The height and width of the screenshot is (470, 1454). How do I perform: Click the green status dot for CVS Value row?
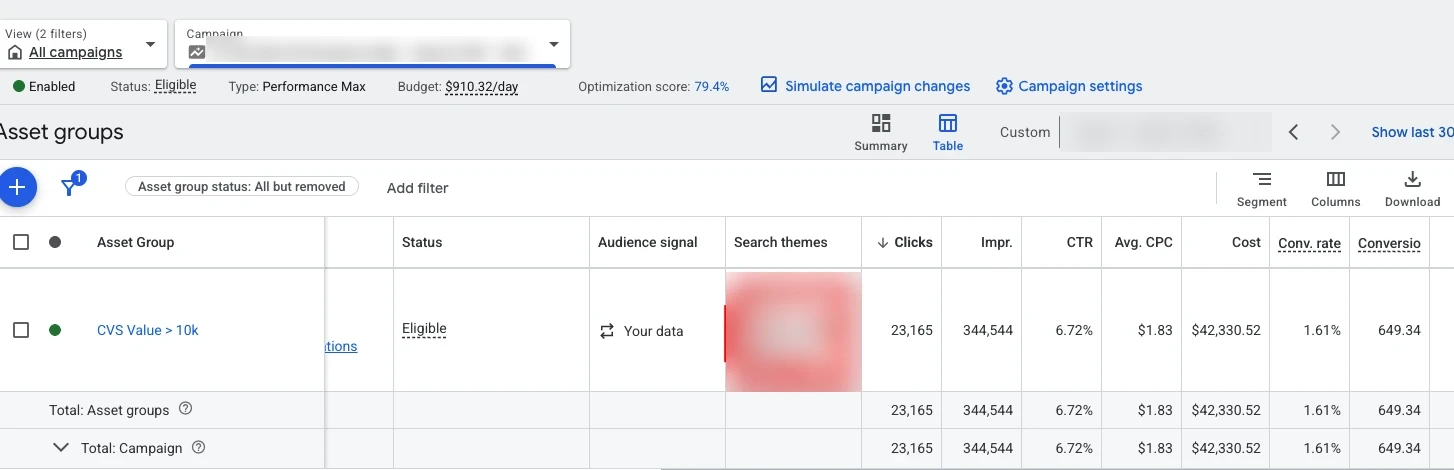(x=55, y=330)
